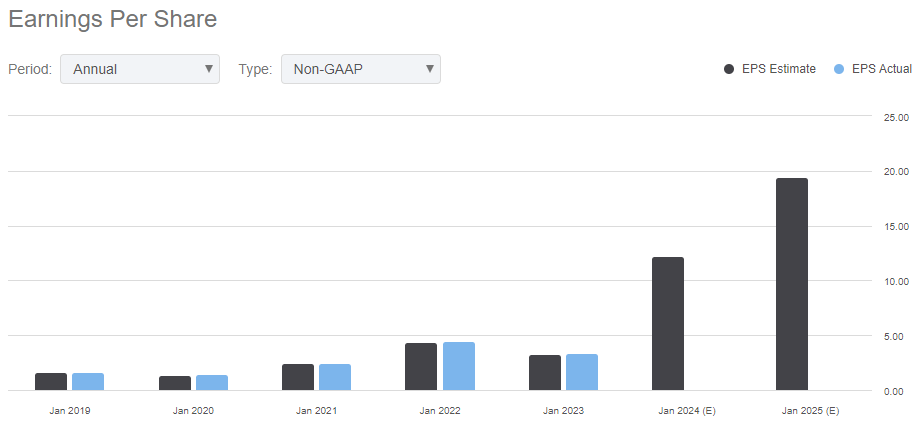Click the dark EPS Estimate legend dot
Image resolution: width=921 pixels, height=426 pixels.
click(x=729, y=69)
